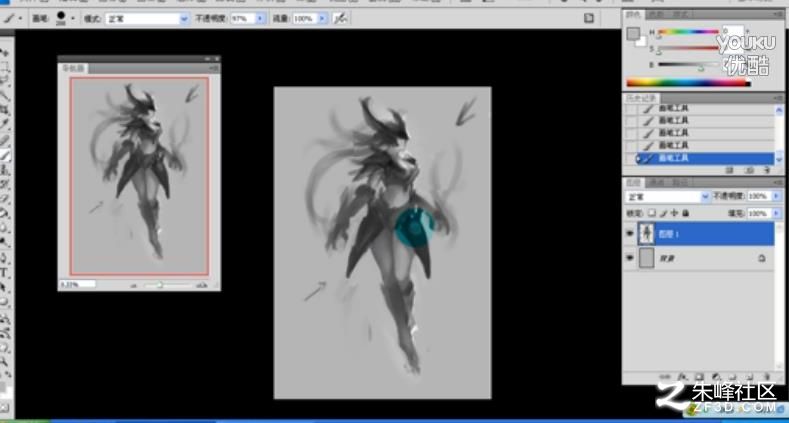The height and width of the screenshot is (423, 789).
Task: Click the Background layer thumbnail
Action: 646,258
